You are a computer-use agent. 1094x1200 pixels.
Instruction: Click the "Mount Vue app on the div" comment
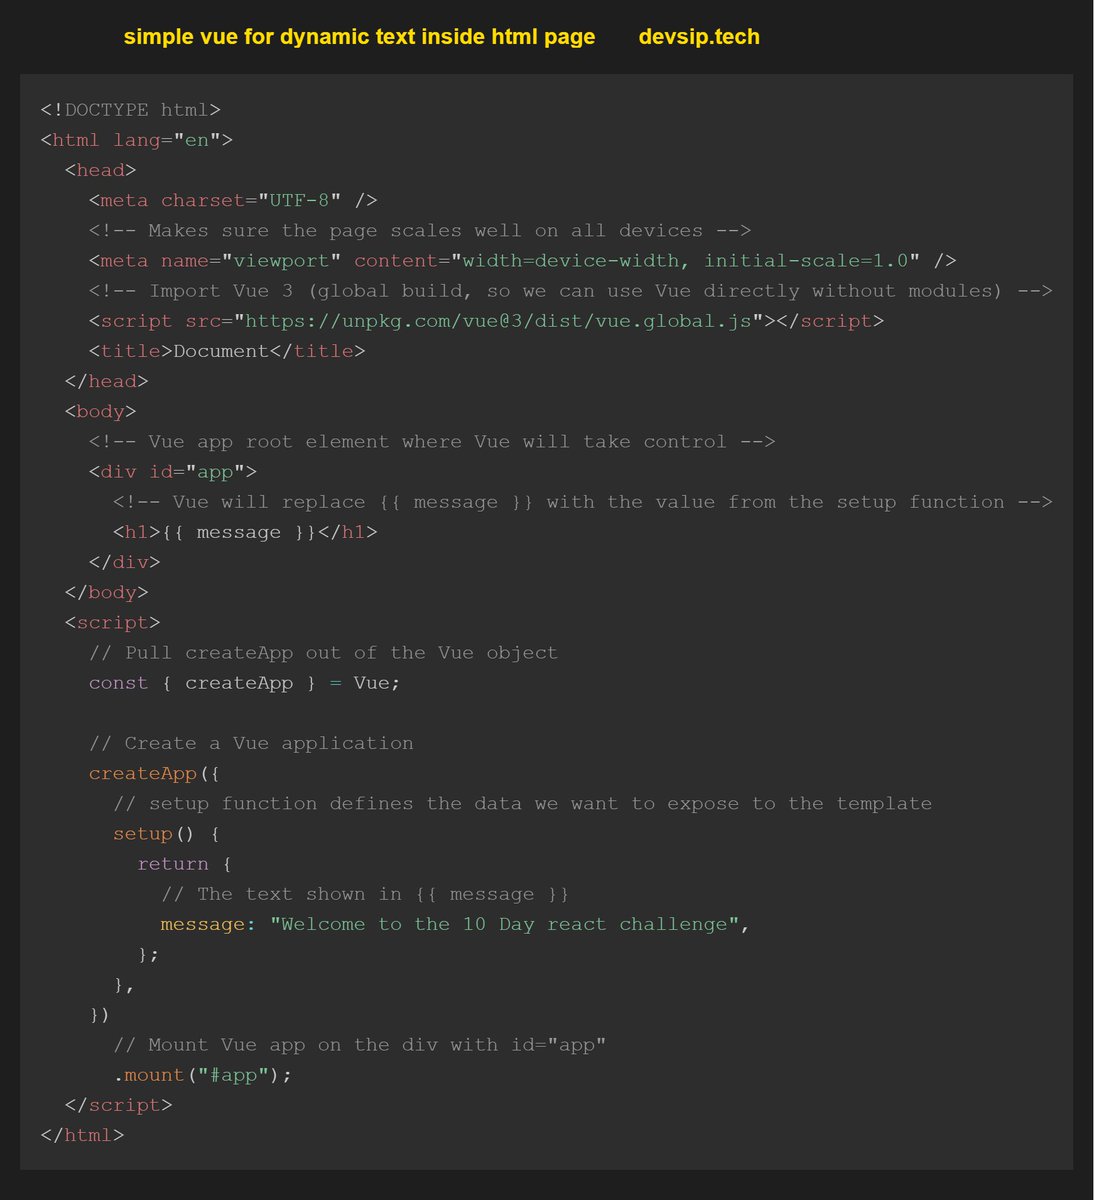(360, 1044)
